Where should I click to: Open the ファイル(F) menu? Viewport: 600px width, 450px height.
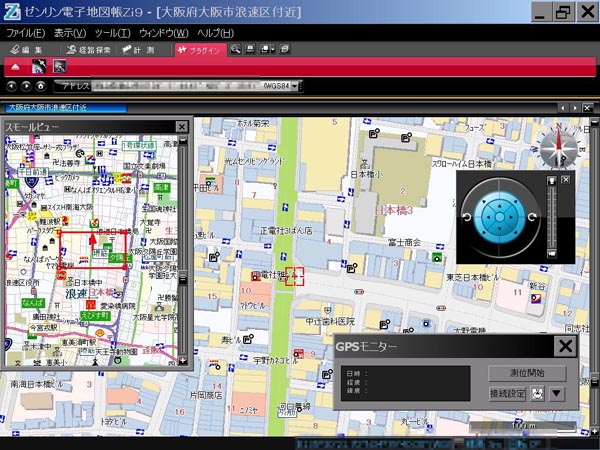click(x=26, y=33)
